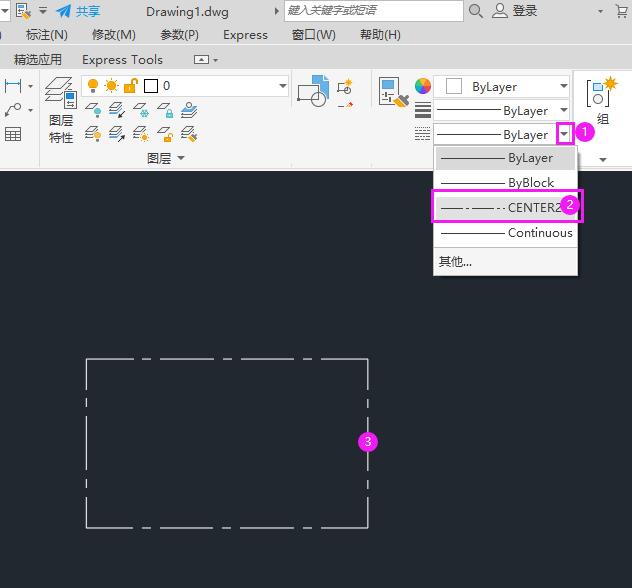Click the search magnifier icon

pyautogui.click(x=476, y=11)
